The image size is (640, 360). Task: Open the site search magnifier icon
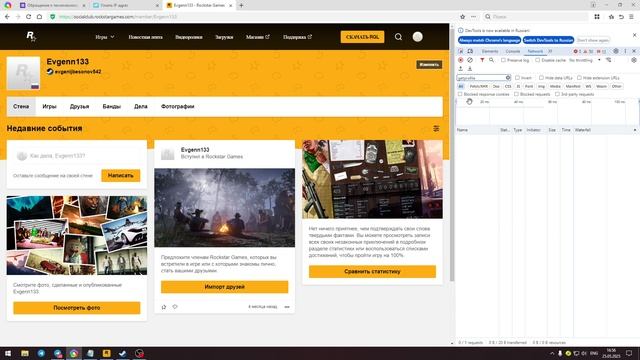click(x=398, y=37)
